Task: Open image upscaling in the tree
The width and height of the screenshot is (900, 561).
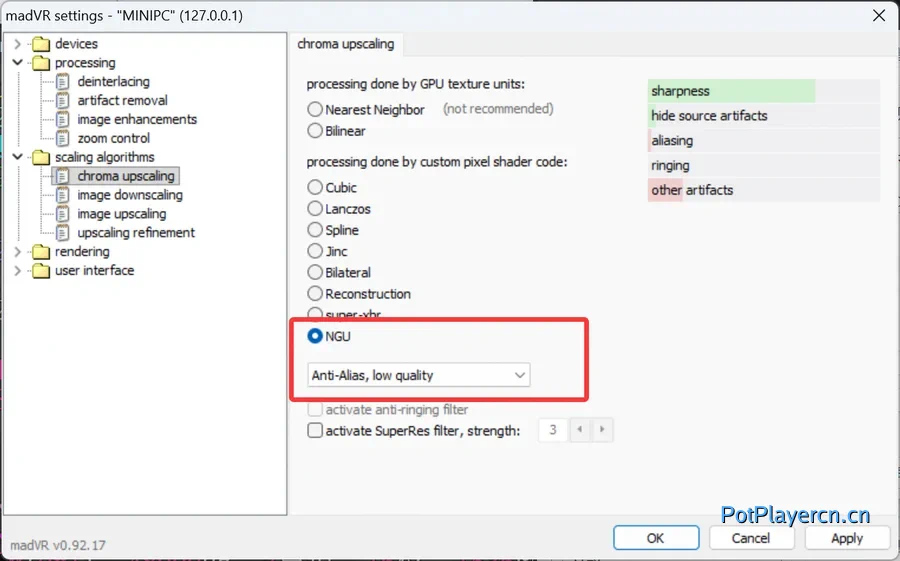Action: coord(121,214)
